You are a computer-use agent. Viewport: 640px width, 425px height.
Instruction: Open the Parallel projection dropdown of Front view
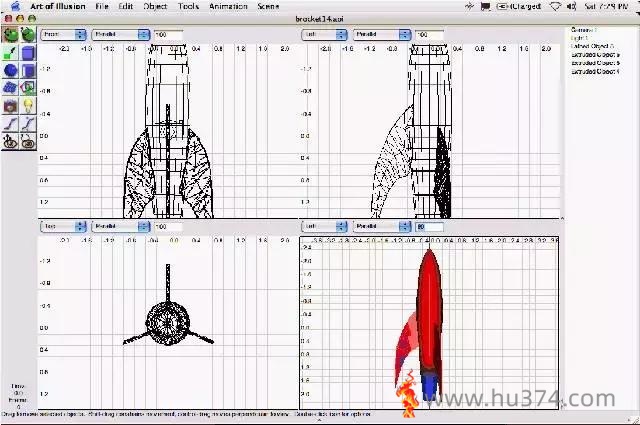pos(121,35)
